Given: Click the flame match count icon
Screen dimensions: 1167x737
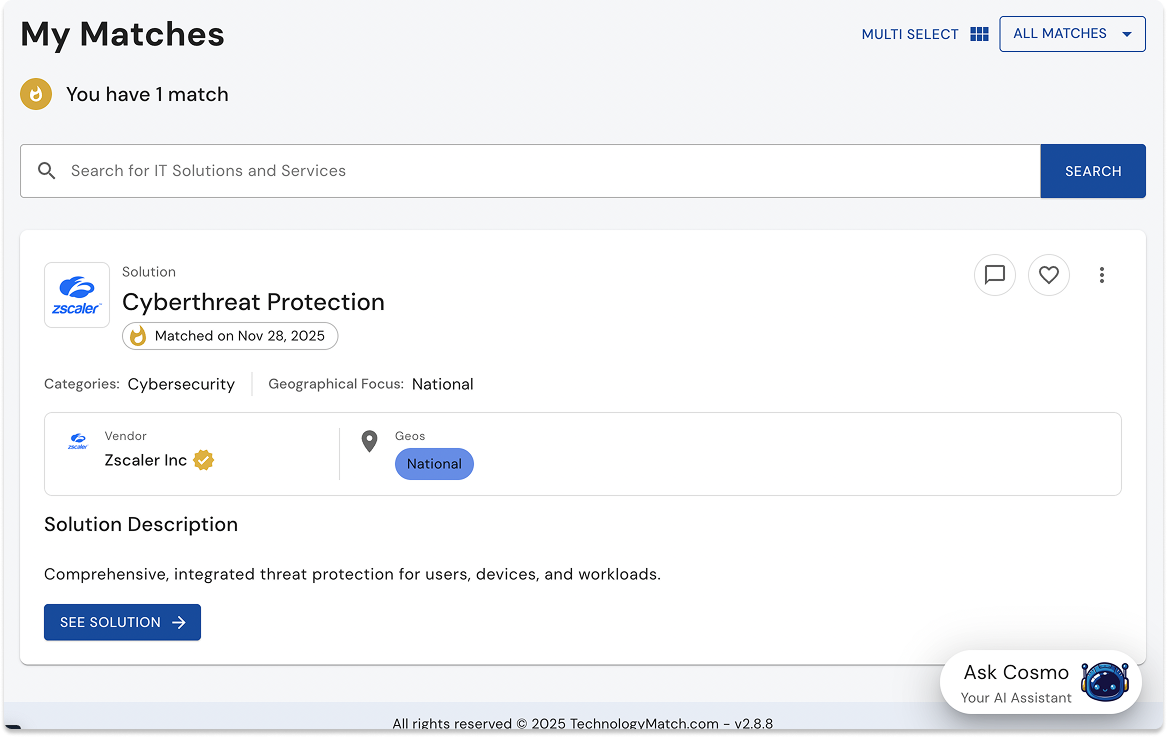Looking at the screenshot, I should pyautogui.click(x=36, y=95).
